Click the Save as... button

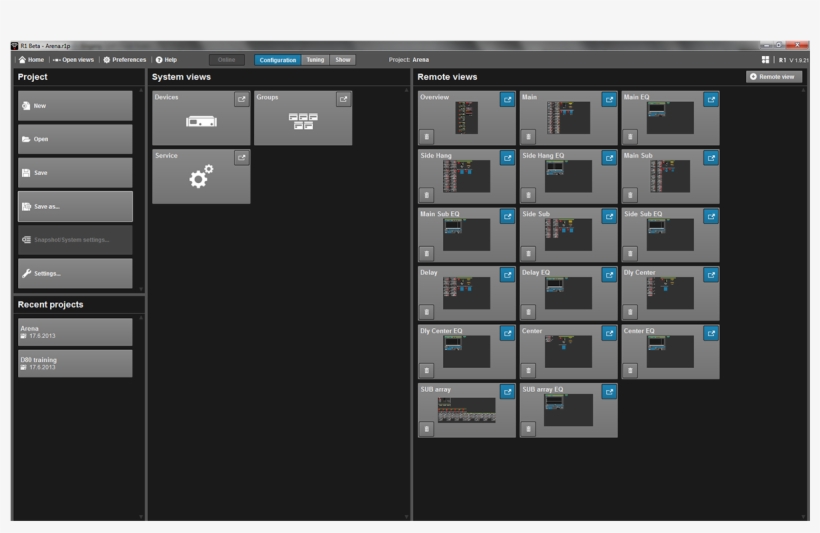75,206
